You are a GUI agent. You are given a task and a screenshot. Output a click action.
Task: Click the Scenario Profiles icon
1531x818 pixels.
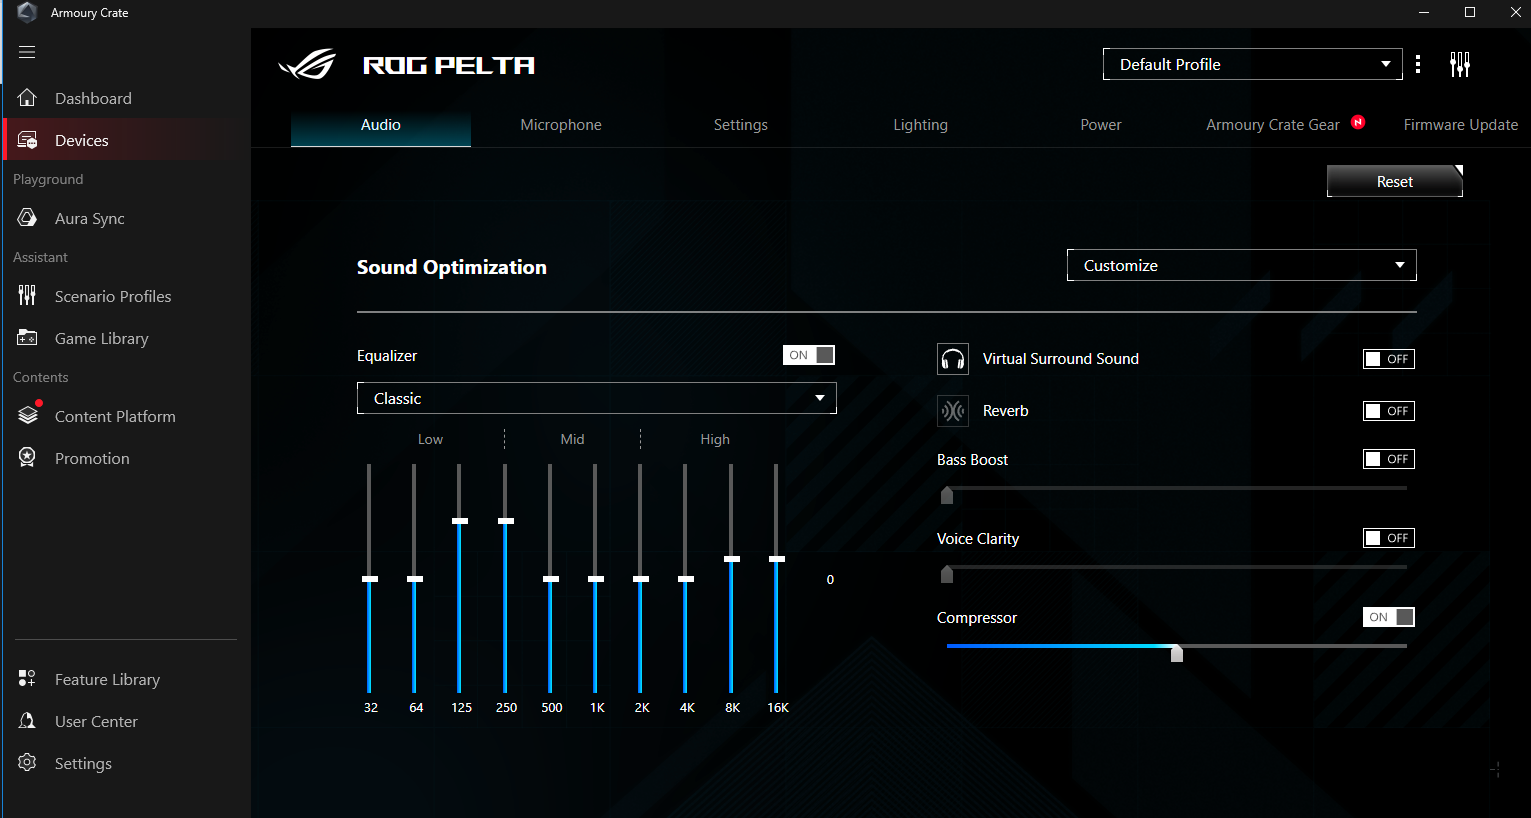pos(28,296)
